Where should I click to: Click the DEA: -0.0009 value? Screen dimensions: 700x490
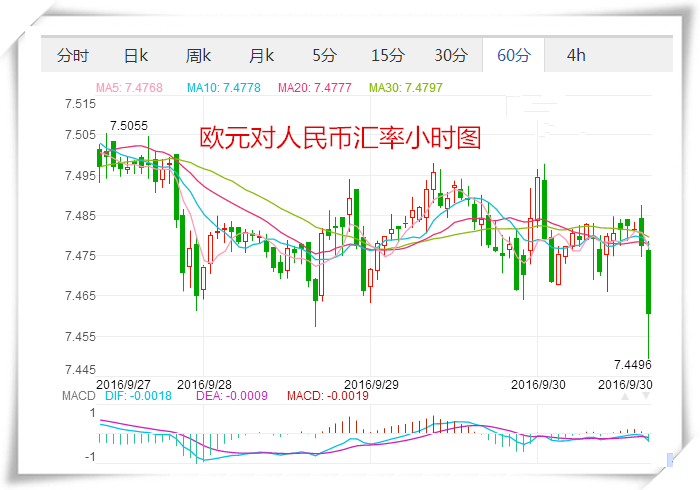(232, 396)
